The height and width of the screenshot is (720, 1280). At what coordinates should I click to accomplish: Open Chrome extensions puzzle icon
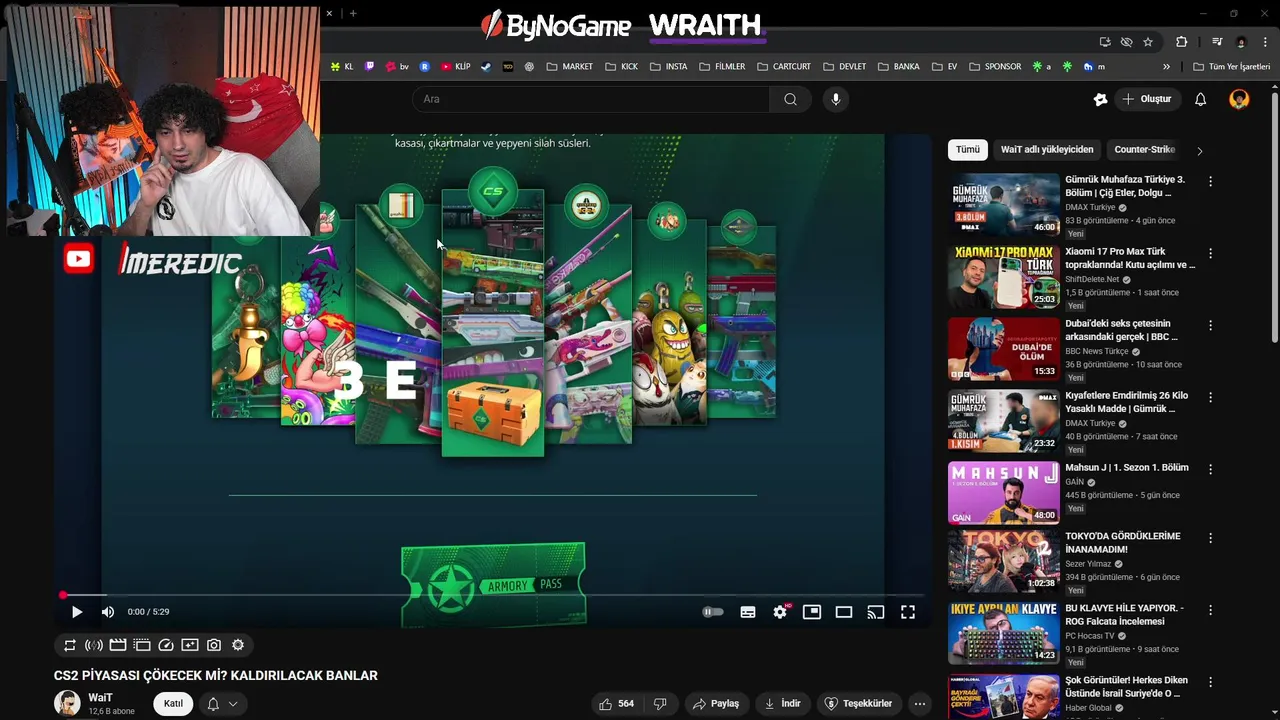point(1182,42)
